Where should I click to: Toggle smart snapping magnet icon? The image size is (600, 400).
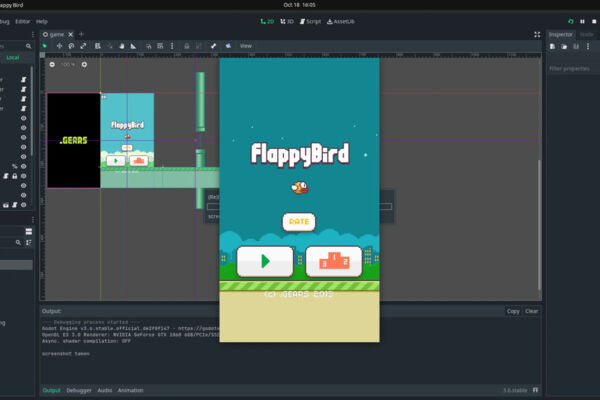pyautogui.click(x=148, y=46)
